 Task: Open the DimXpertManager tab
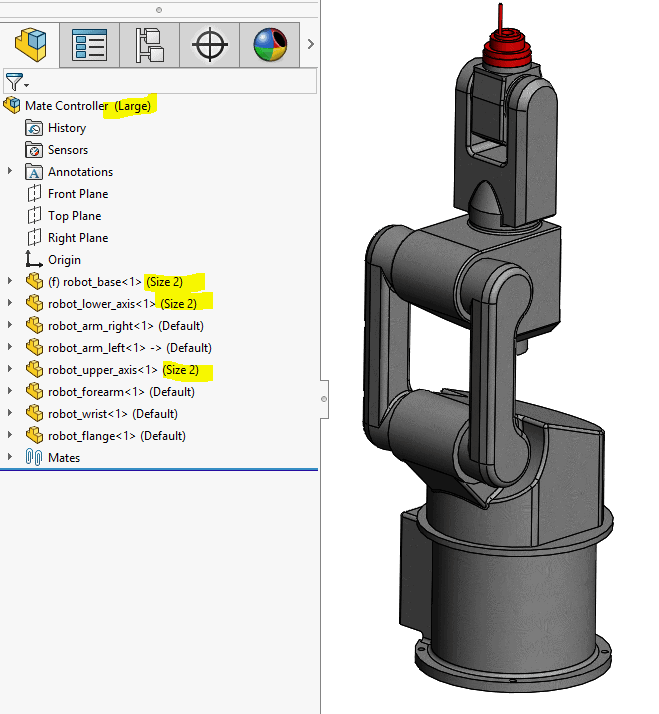209,44
